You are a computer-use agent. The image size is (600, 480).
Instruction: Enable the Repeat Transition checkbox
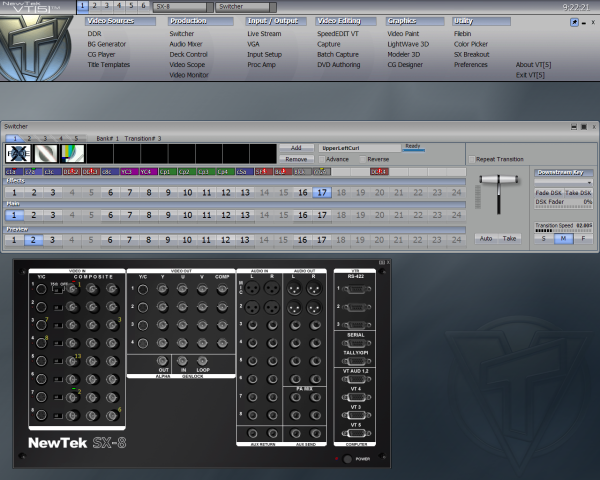point(472,159)
